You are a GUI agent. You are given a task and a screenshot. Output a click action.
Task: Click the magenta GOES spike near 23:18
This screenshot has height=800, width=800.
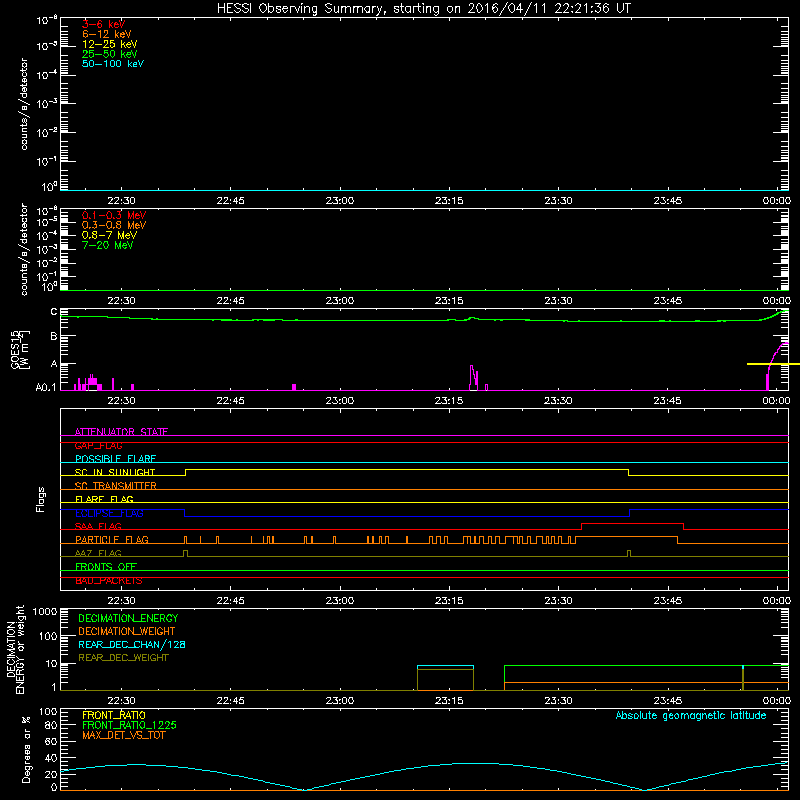[473, 378]
